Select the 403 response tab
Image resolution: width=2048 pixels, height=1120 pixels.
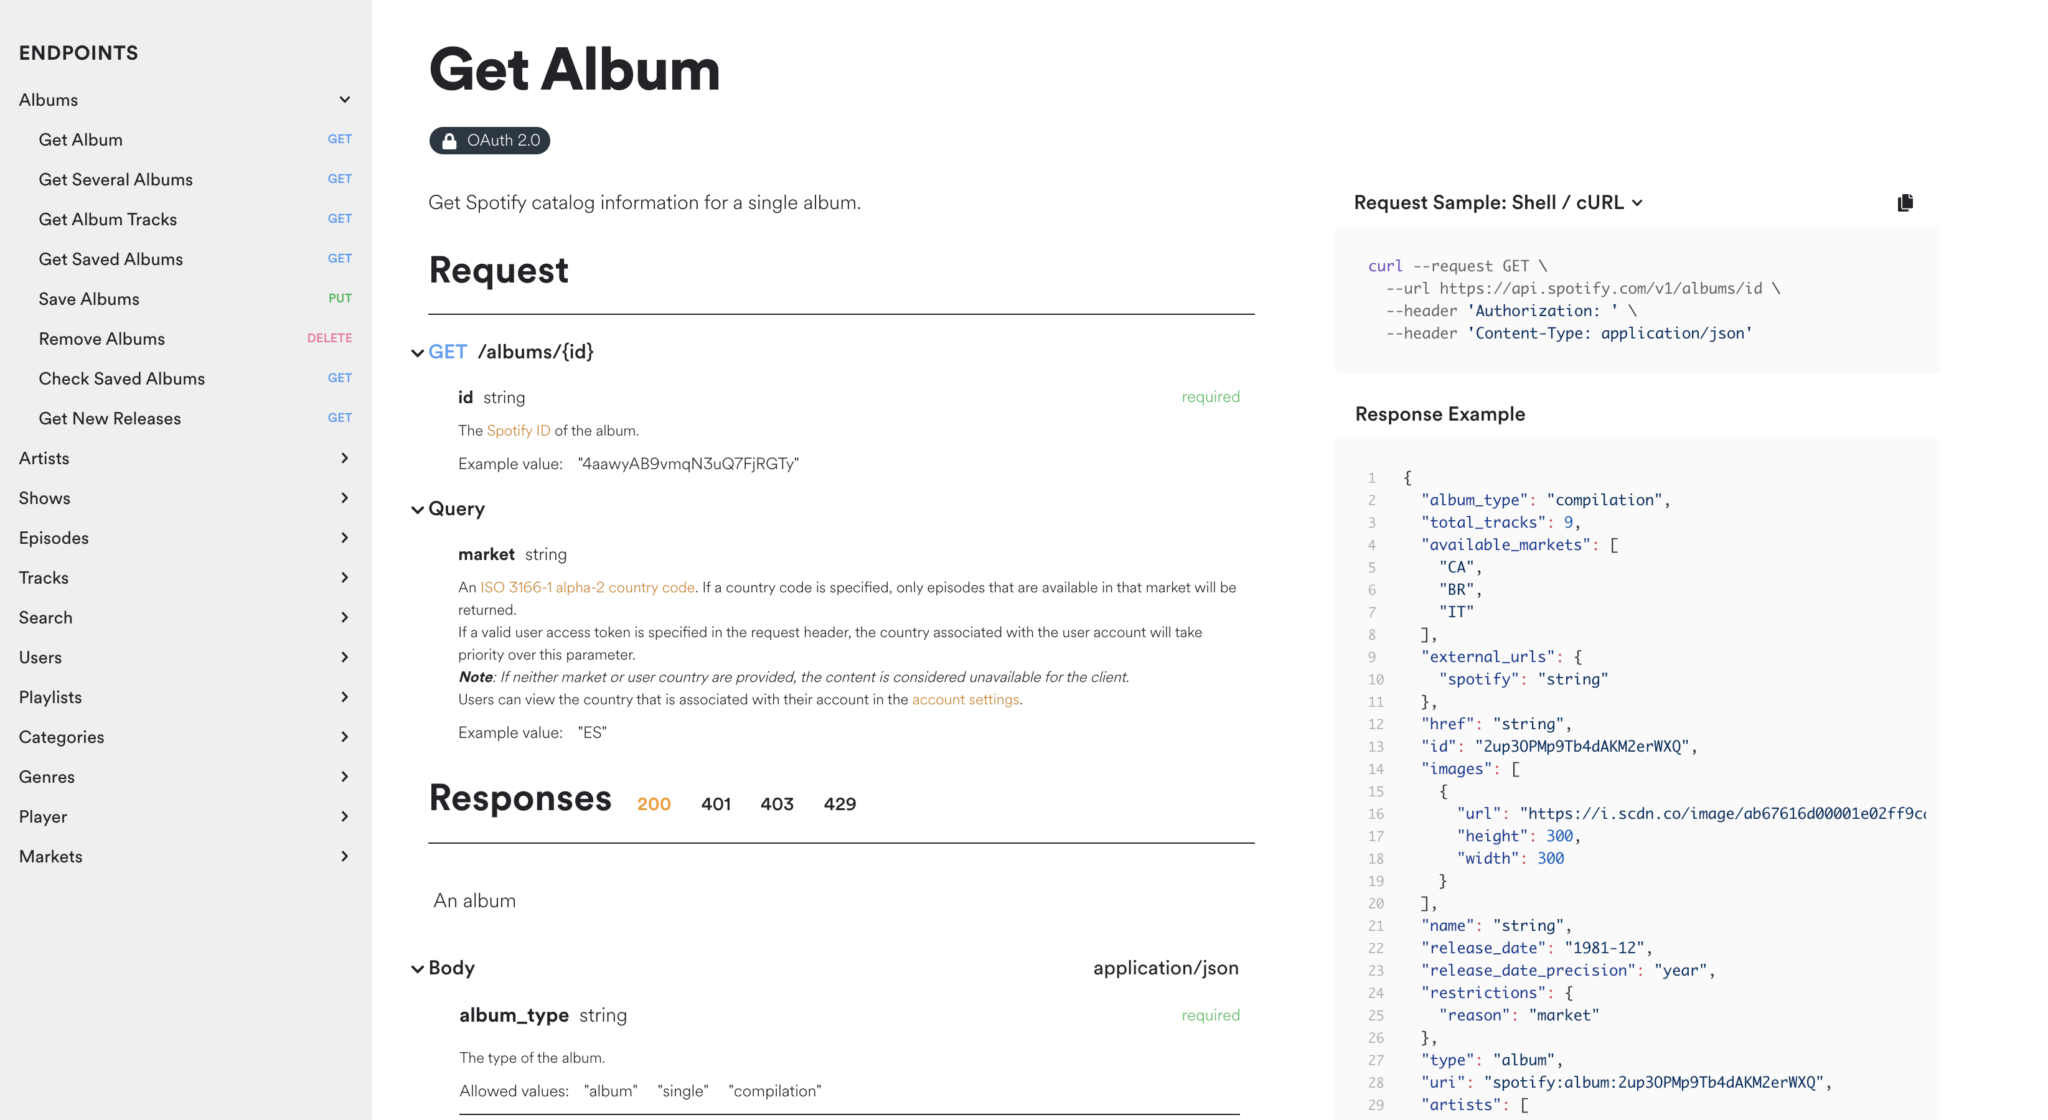pyautogui.click(x=776, y=804)
